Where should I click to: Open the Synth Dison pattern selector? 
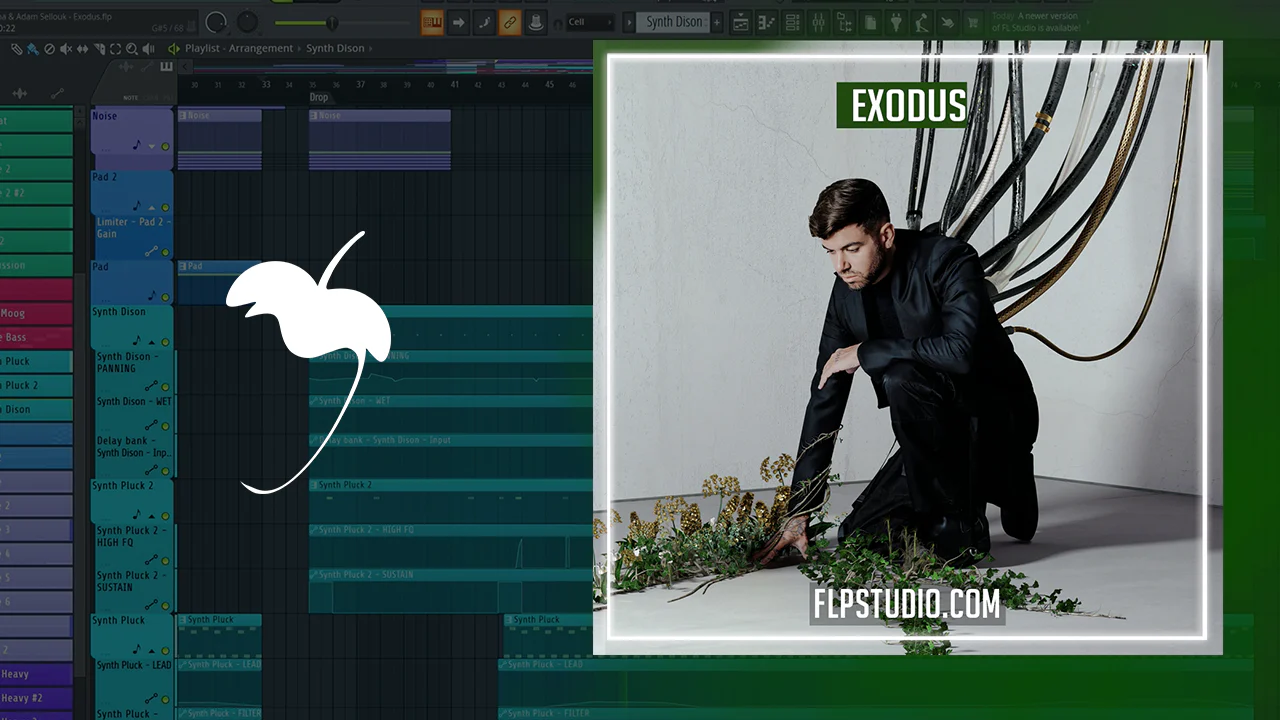click(672, 22)
